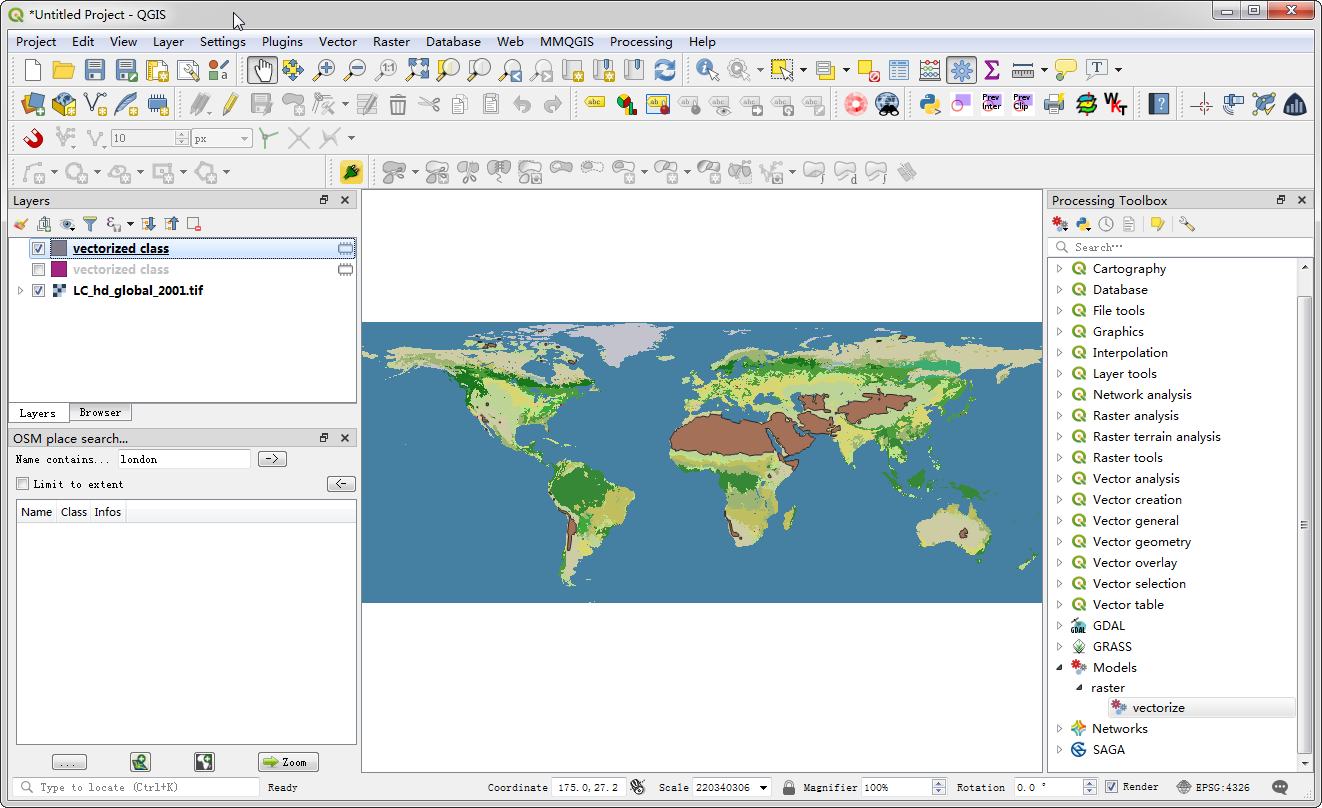Screen dimensions: 1322x808
Task: Expand the Raster analysis group
Action: pos(1060,416)
